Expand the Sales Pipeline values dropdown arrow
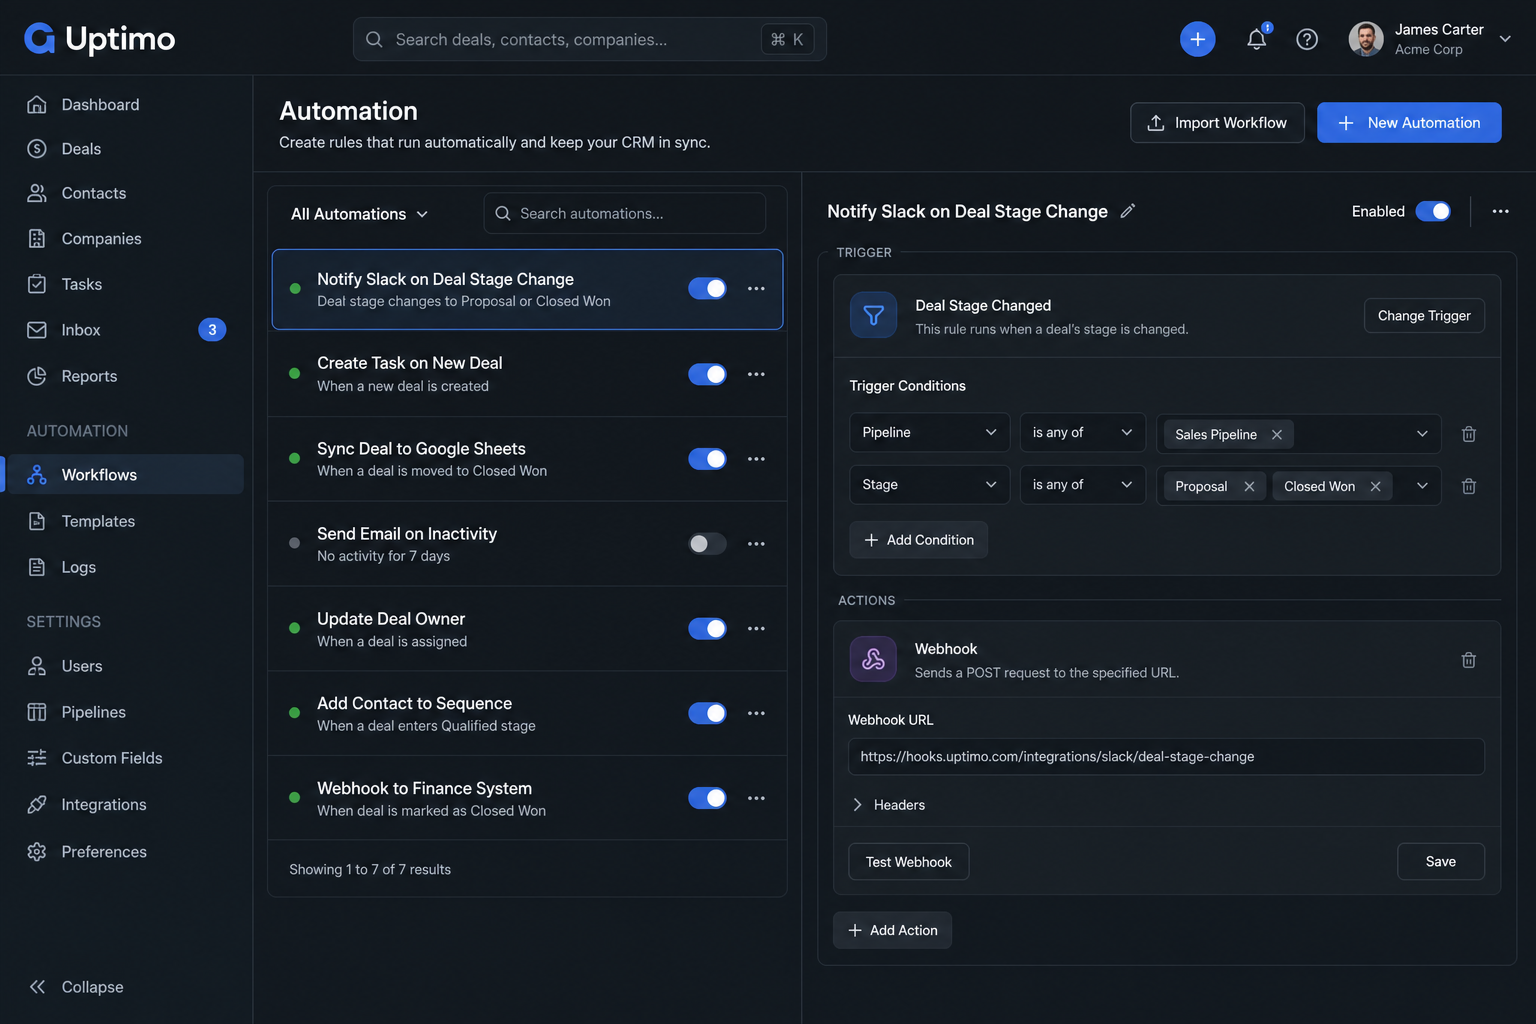1536x1024 pixels. [x=1422, y=434]
